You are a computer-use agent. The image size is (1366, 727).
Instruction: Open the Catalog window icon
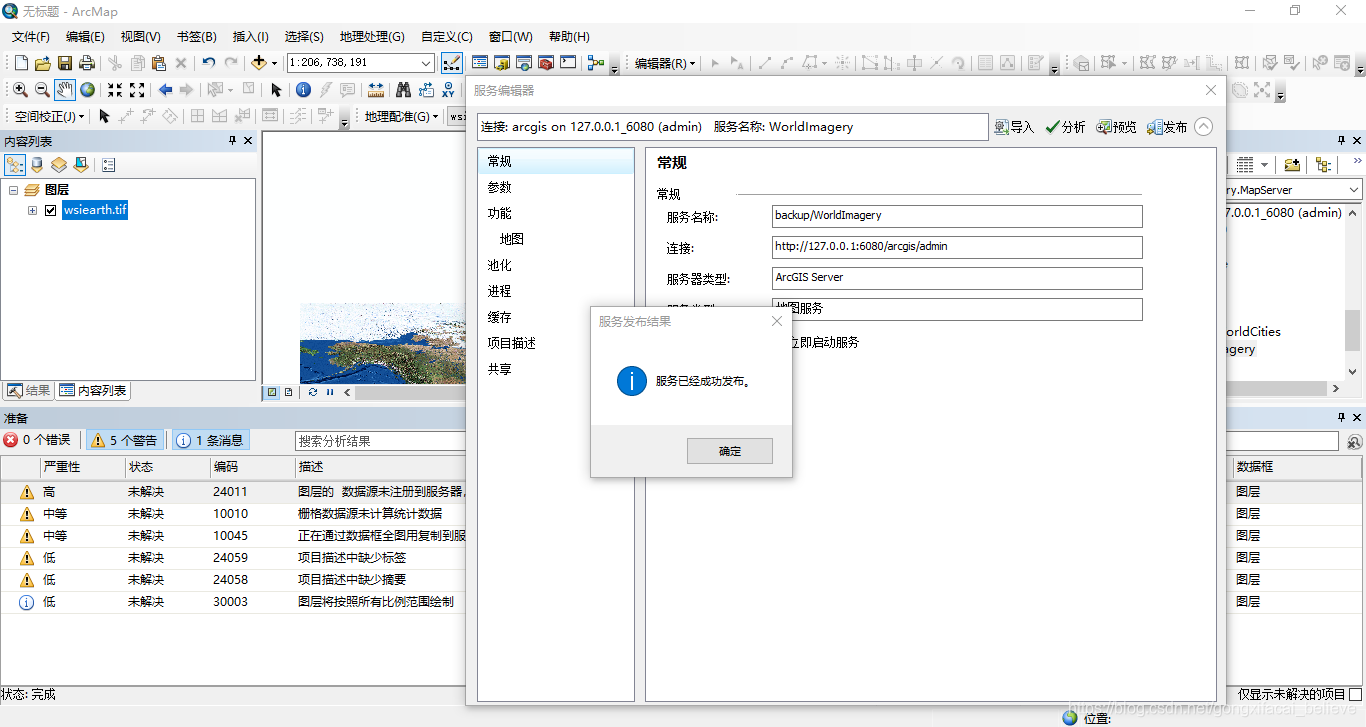[x=502, y=63]
